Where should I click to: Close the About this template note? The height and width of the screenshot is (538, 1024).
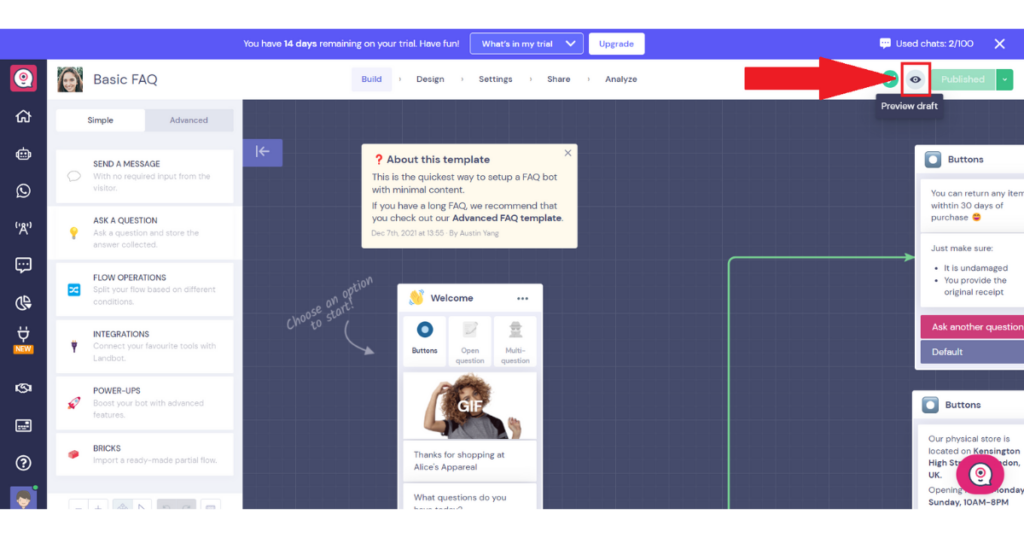(568, 153)
